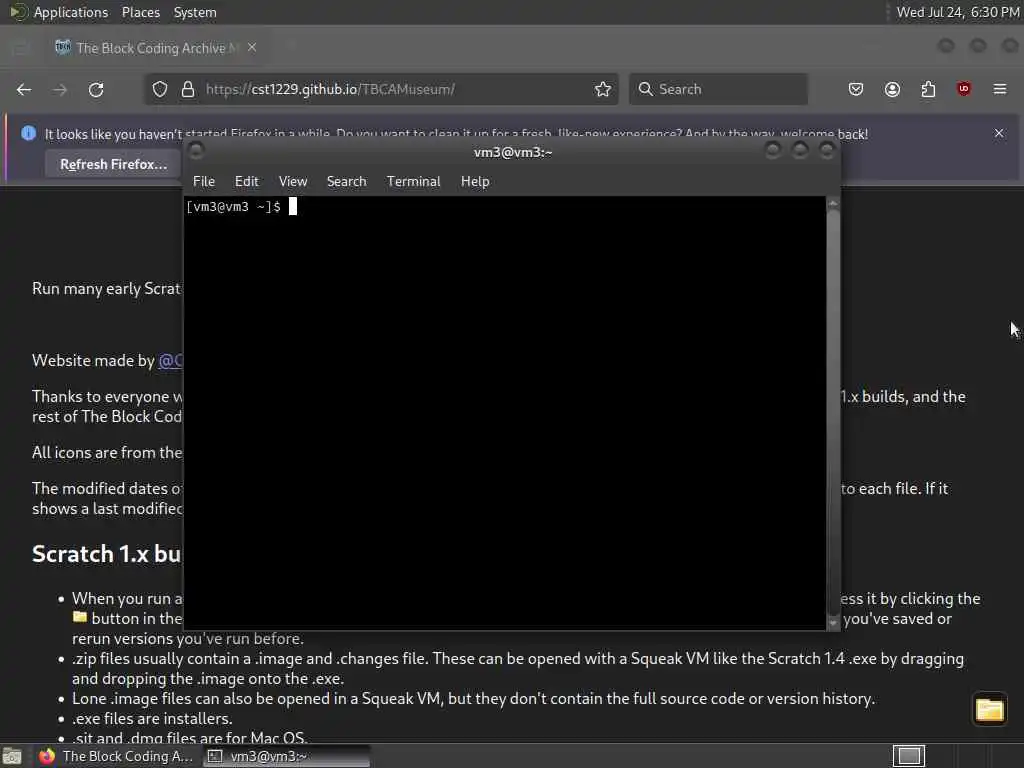Open the shield tracking protection icon
Image resolution: width=1024 pixels, height=768 pixels.
coord(160,89)
